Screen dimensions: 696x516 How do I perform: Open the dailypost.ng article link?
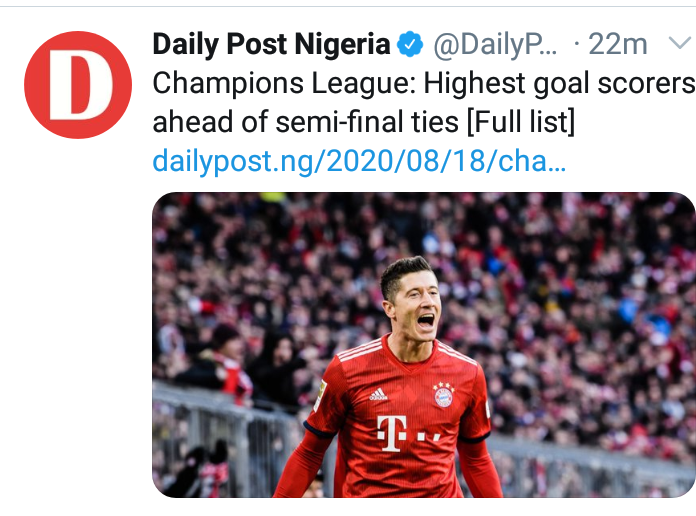359,161
